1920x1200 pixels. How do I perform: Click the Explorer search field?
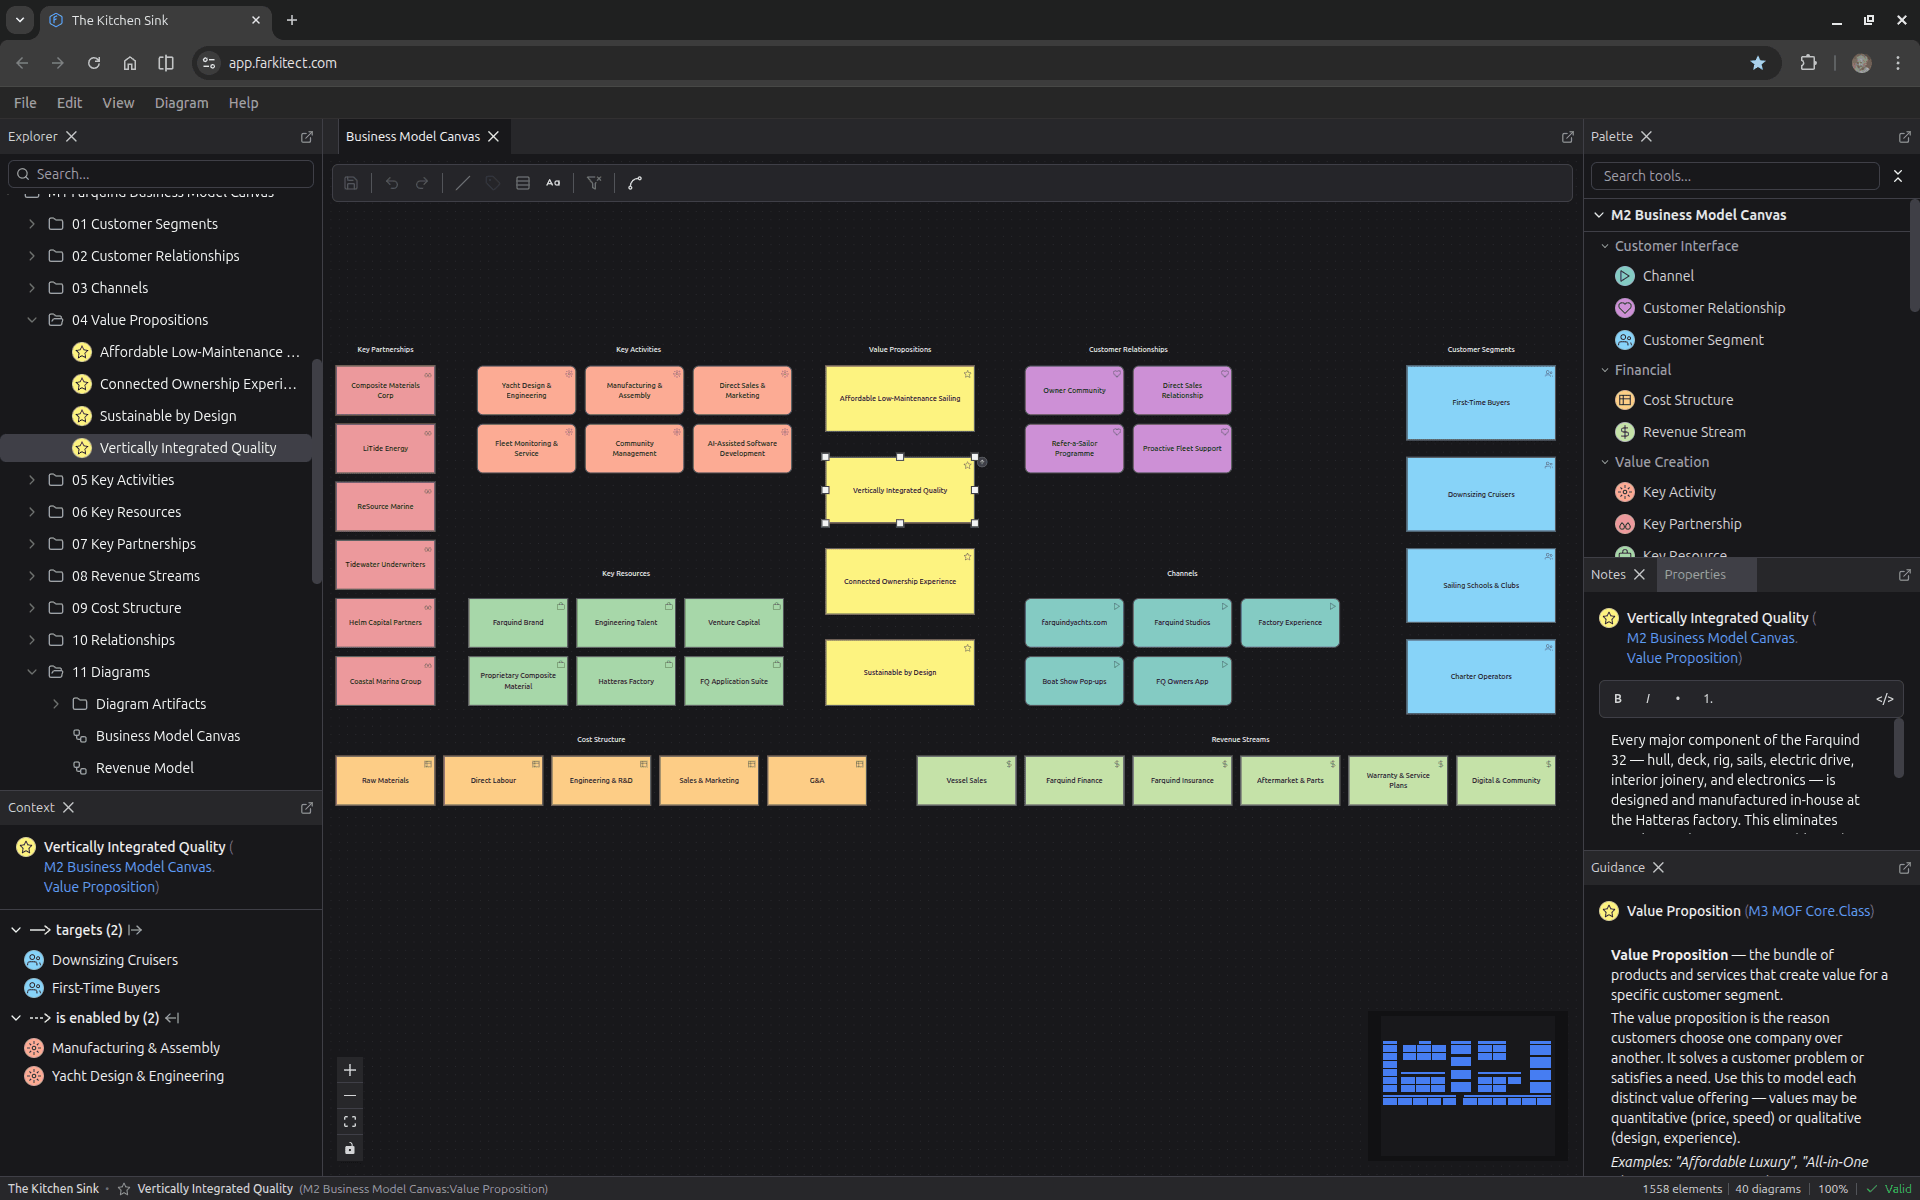(161, 174)
